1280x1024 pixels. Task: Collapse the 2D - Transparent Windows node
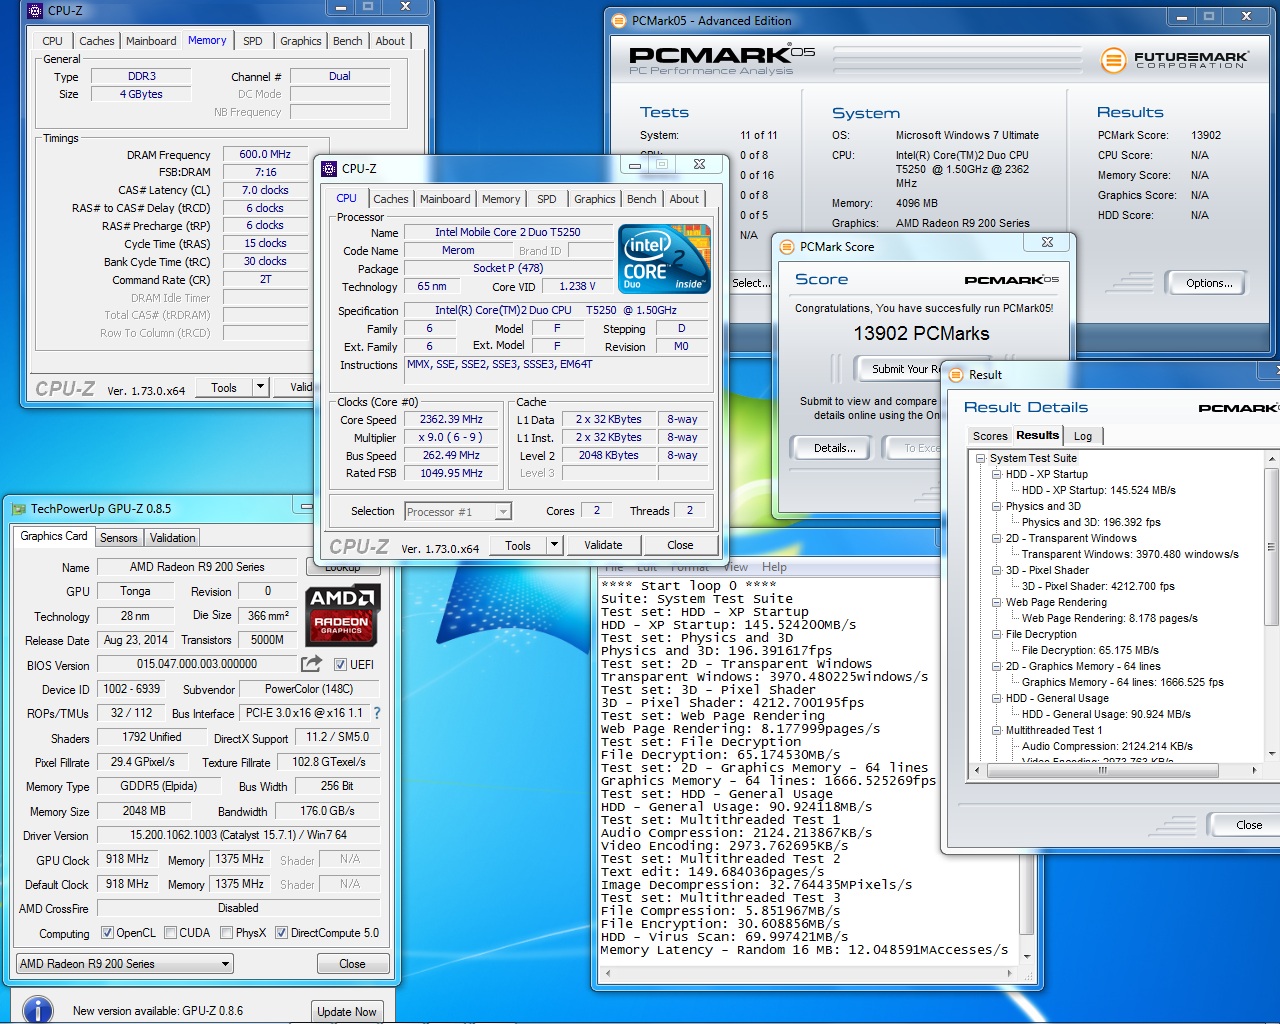pos(996,539)
